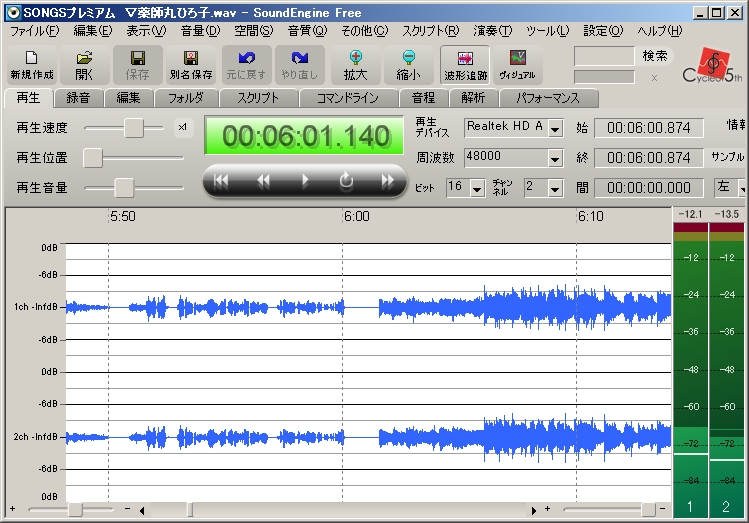Switch to the 音程 tab
The image size is (749, 523).
423,98
